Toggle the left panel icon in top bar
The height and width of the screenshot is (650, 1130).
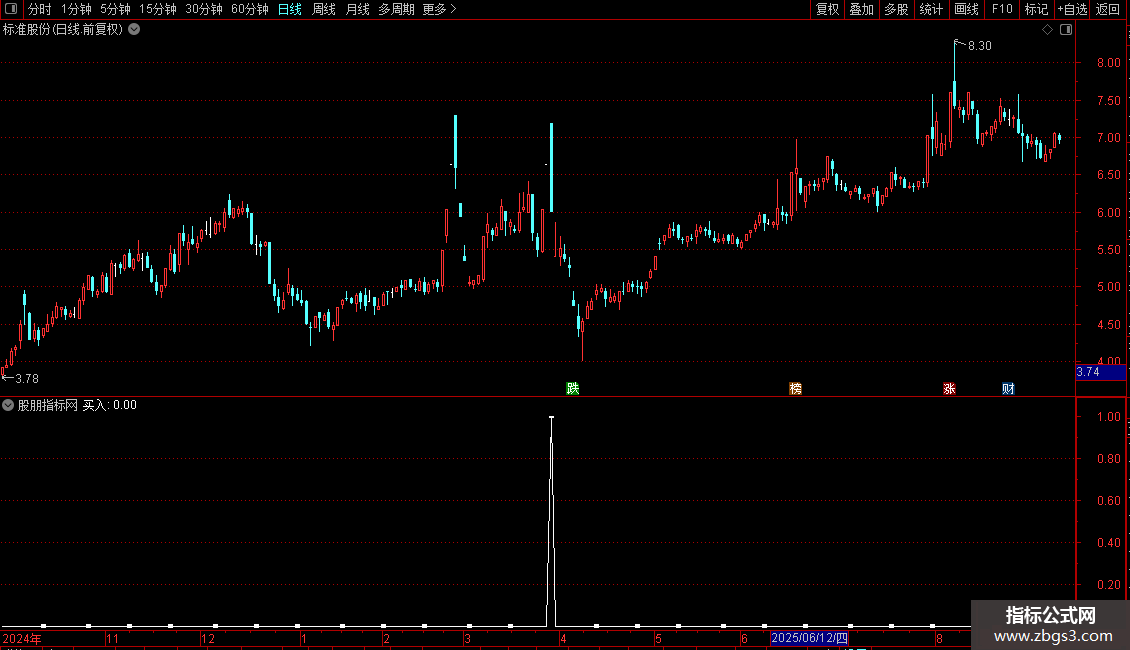click(11, 9)
